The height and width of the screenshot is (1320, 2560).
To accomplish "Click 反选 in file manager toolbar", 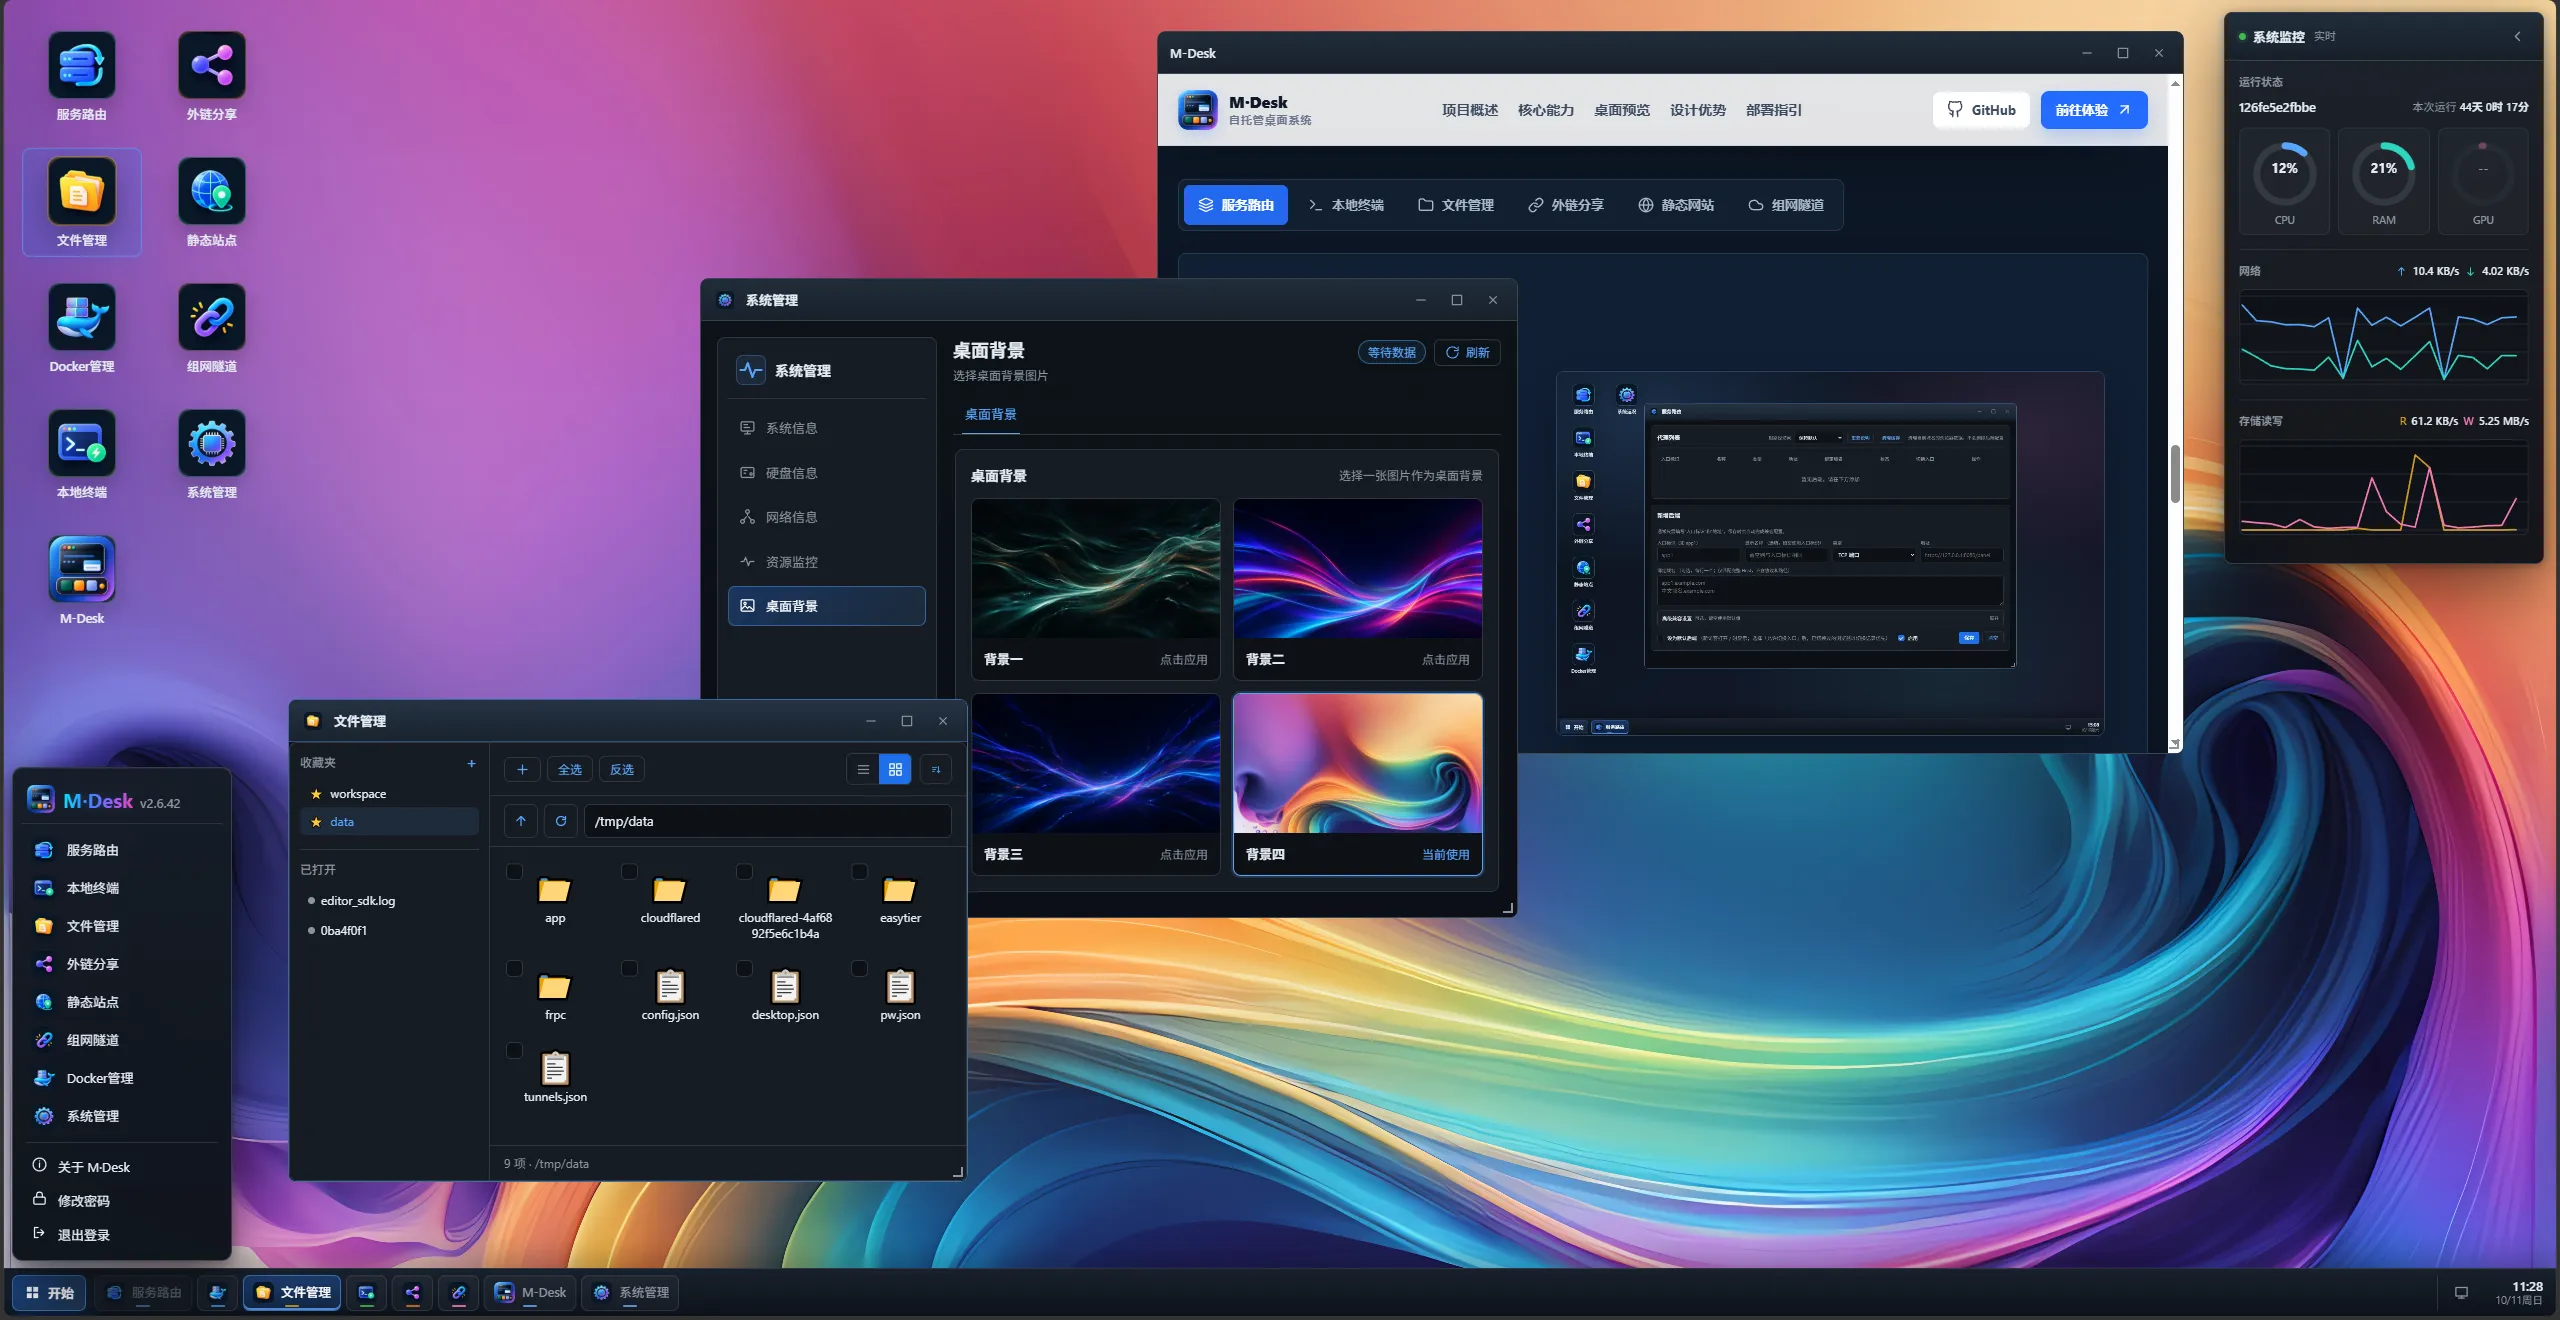I will 622,769.
